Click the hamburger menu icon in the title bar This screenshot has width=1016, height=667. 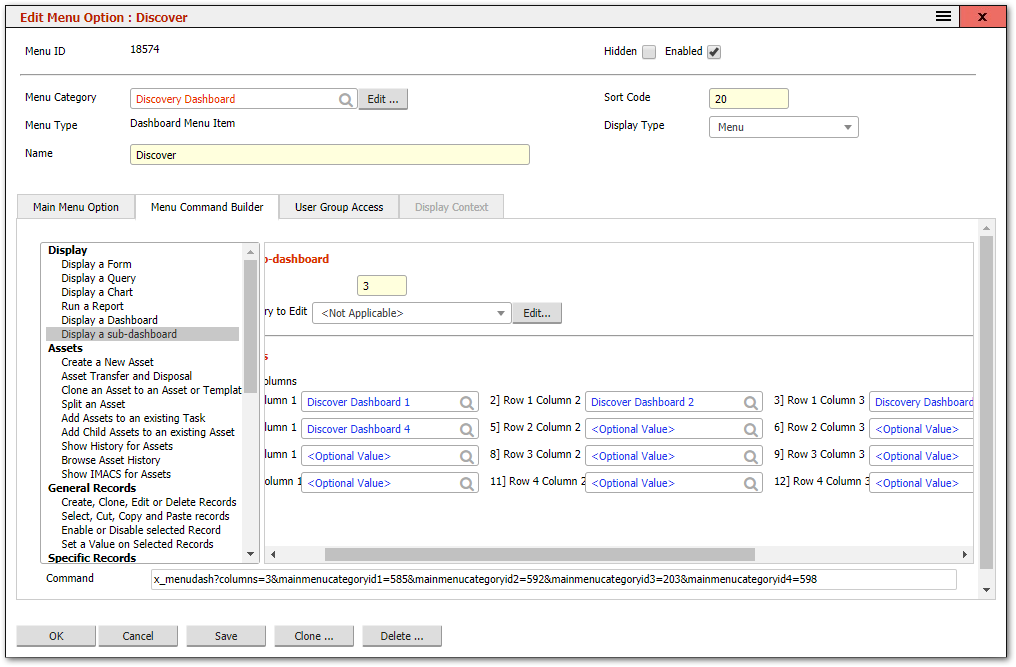tap(942, 16)
